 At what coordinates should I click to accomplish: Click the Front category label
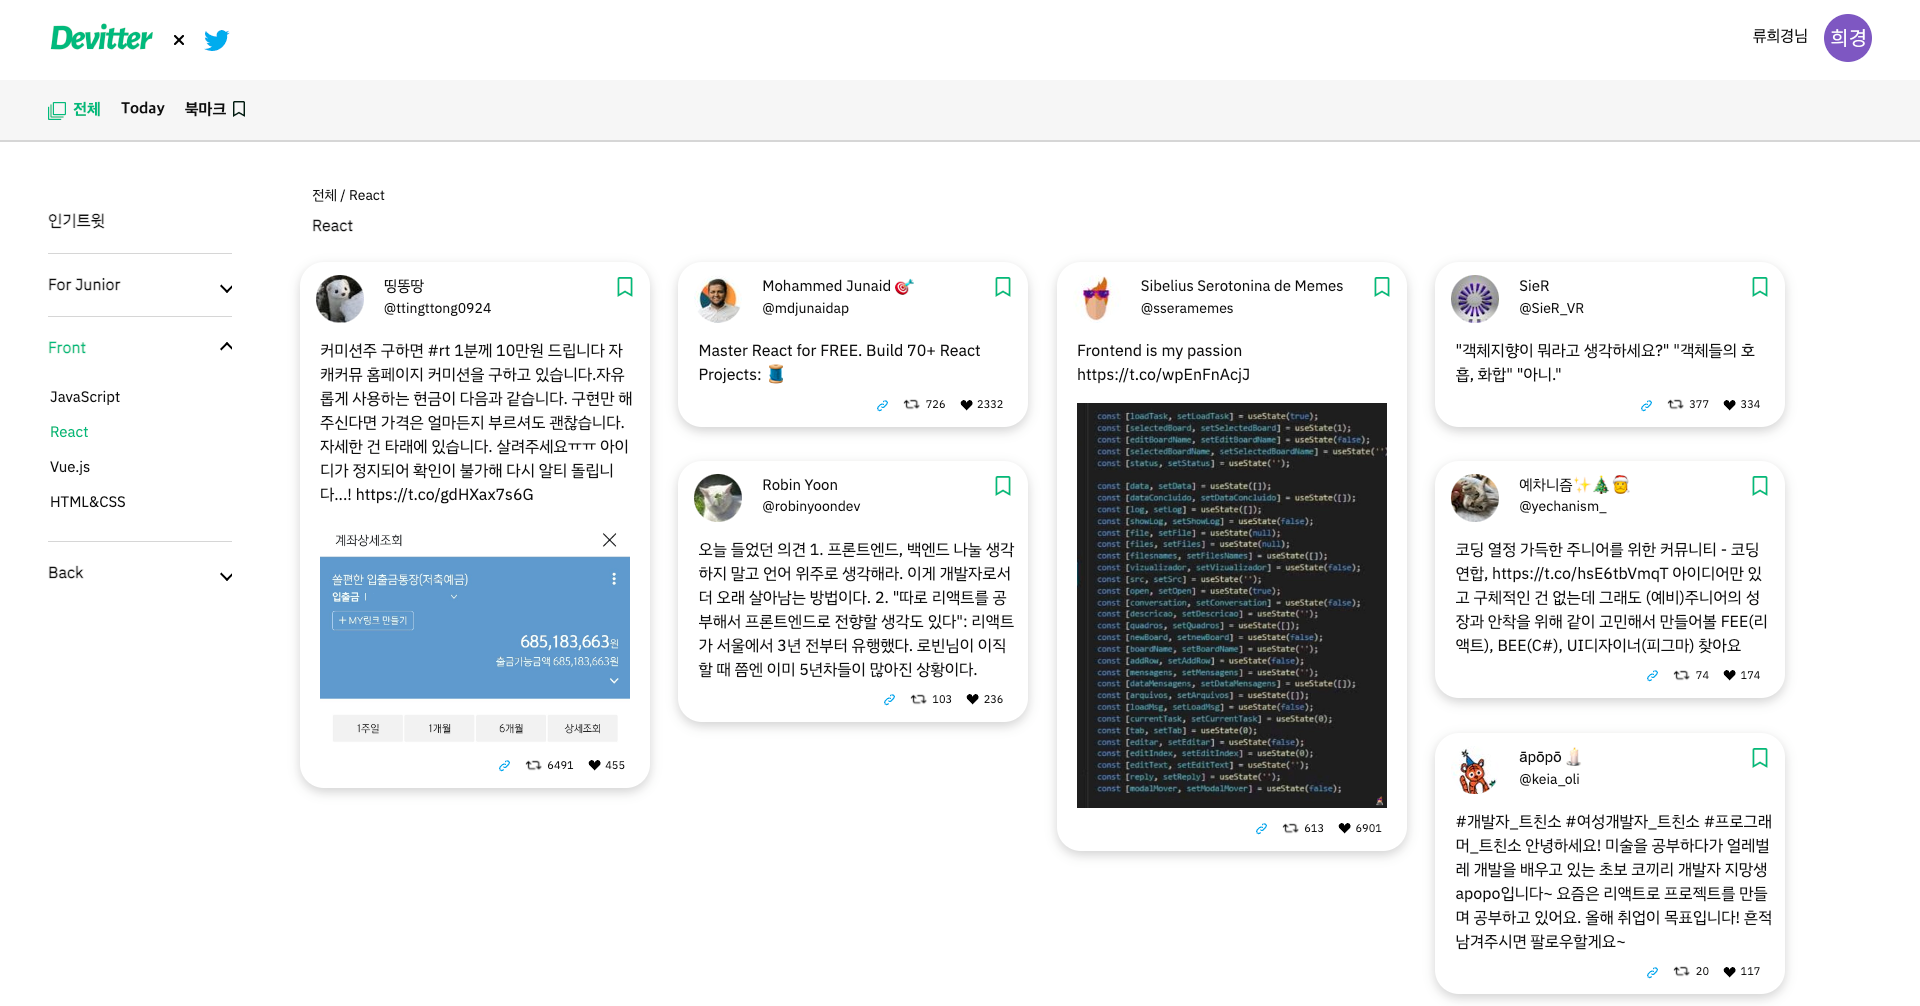click(x=67, y=348)
